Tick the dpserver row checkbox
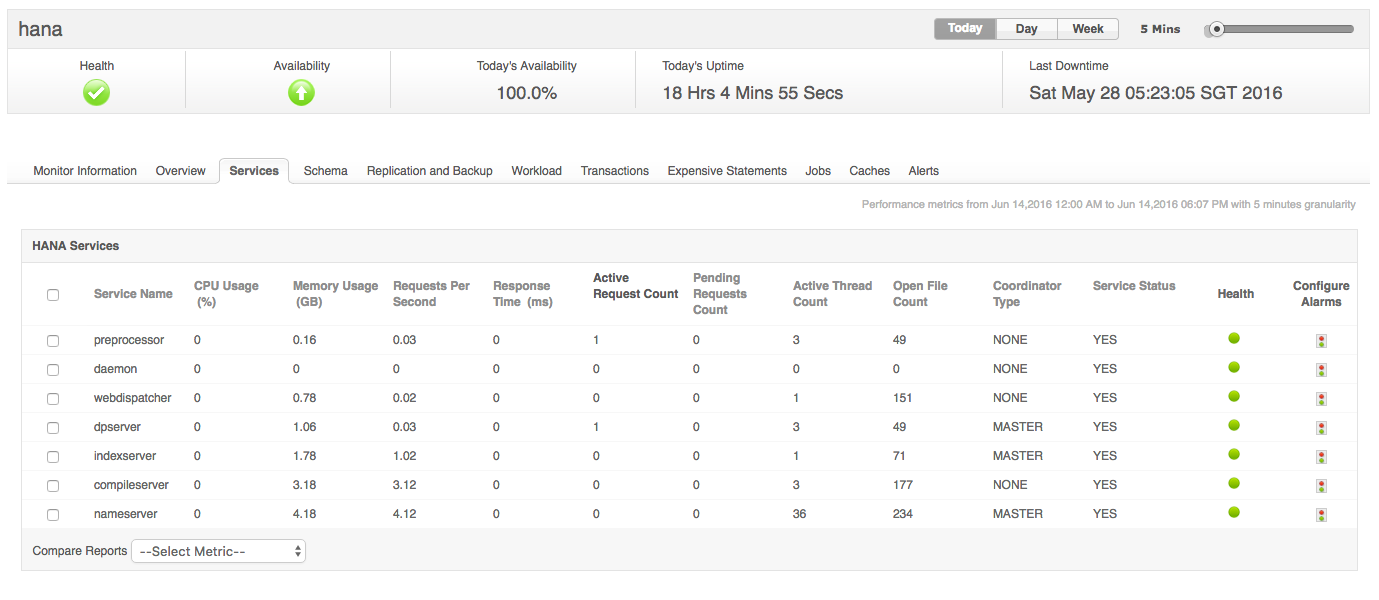Viewport: 1379px width, 600px height. click(53, 428)
